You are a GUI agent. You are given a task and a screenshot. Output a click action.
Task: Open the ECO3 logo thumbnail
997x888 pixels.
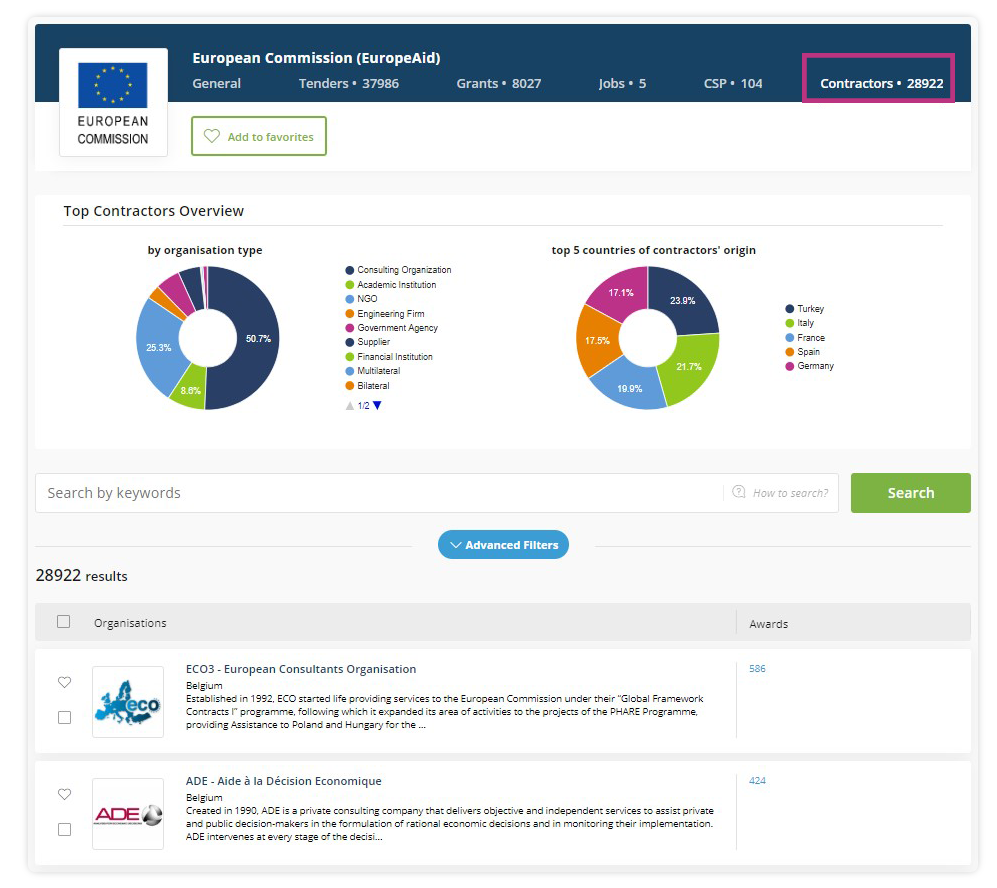coord(128,702)
